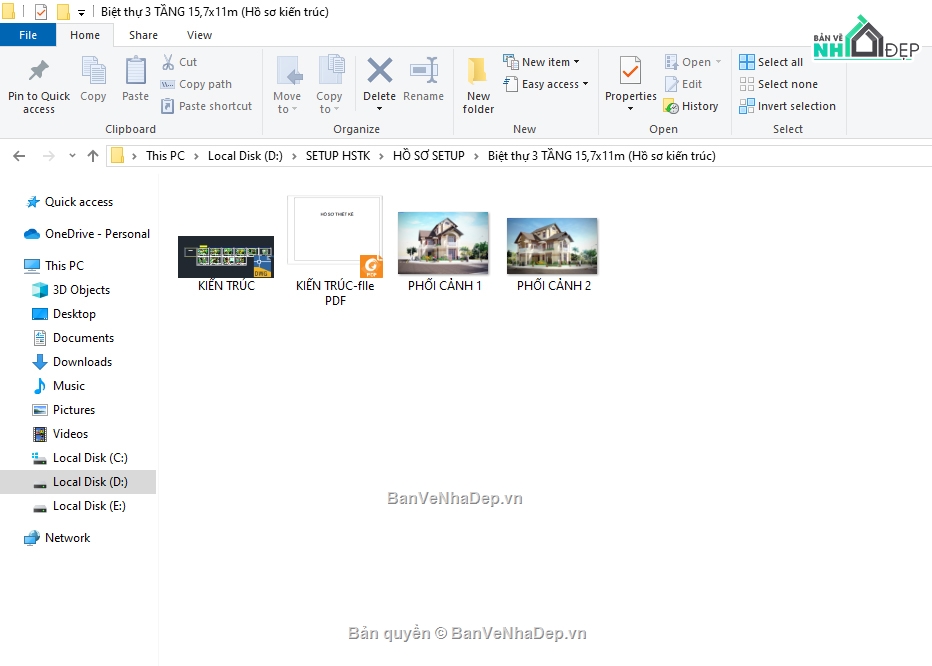Click the Pin to Quick access icon
The height and width of the screenshot is (666, 932).
[x=39, y=73]
